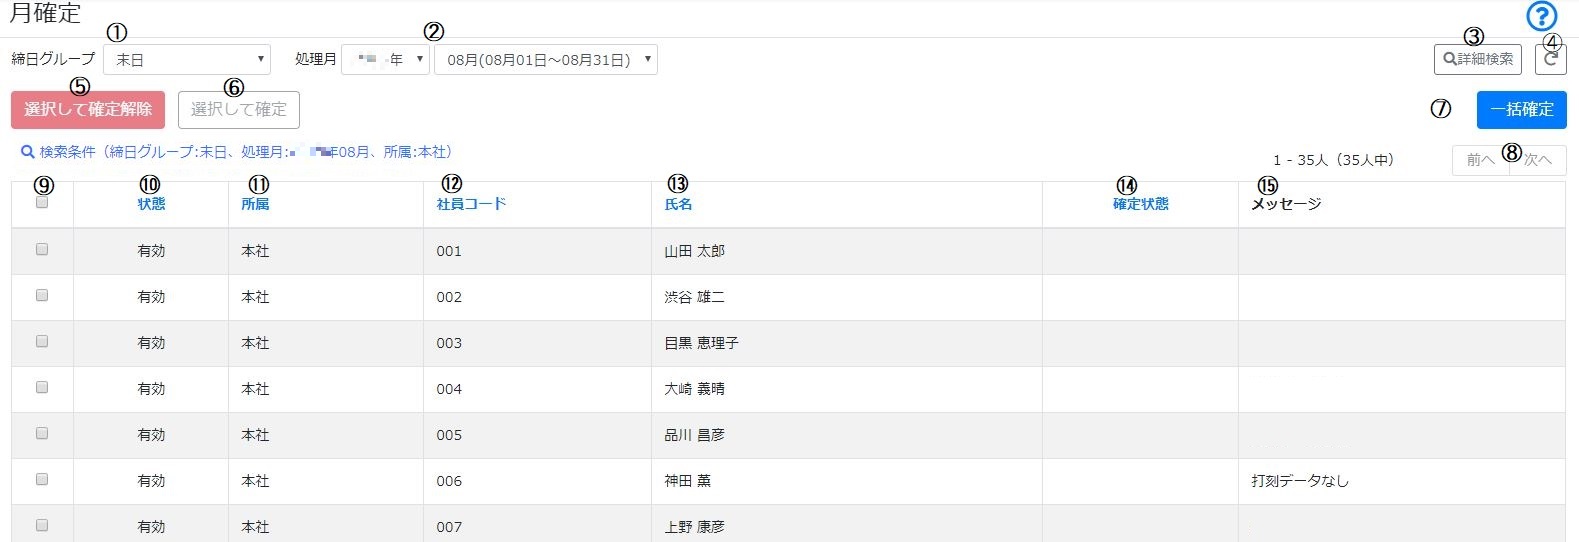The image size is (1579, 542).
Task: Click the 1 - 35人 count text
Action: 1333,160
